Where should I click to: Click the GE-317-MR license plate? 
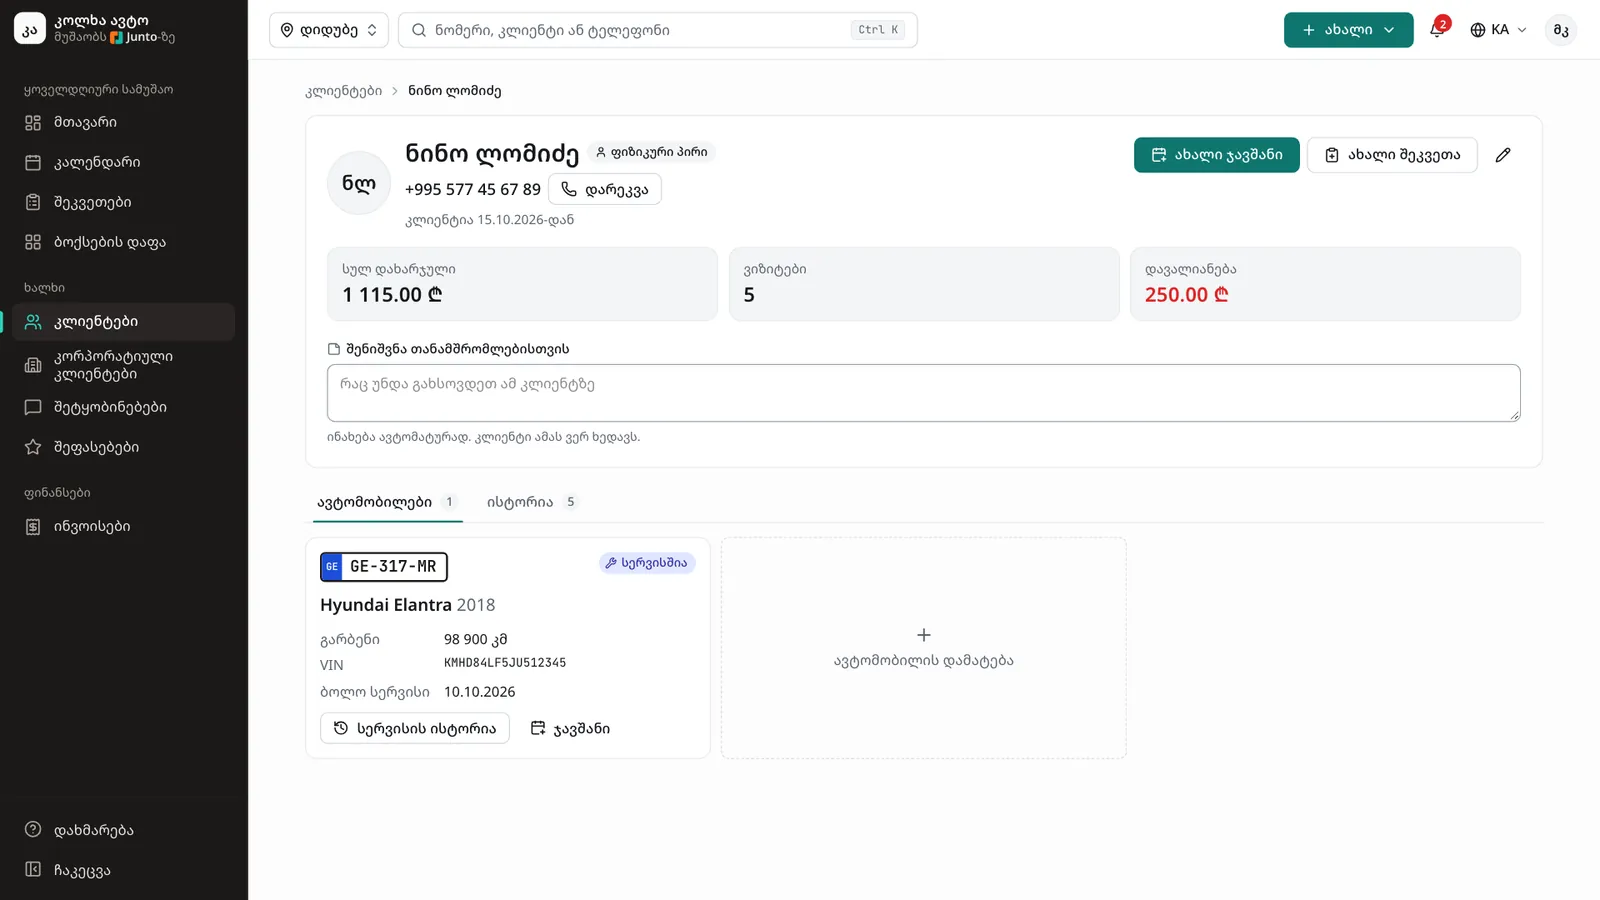pyautogui.click(x=384, y=567)
